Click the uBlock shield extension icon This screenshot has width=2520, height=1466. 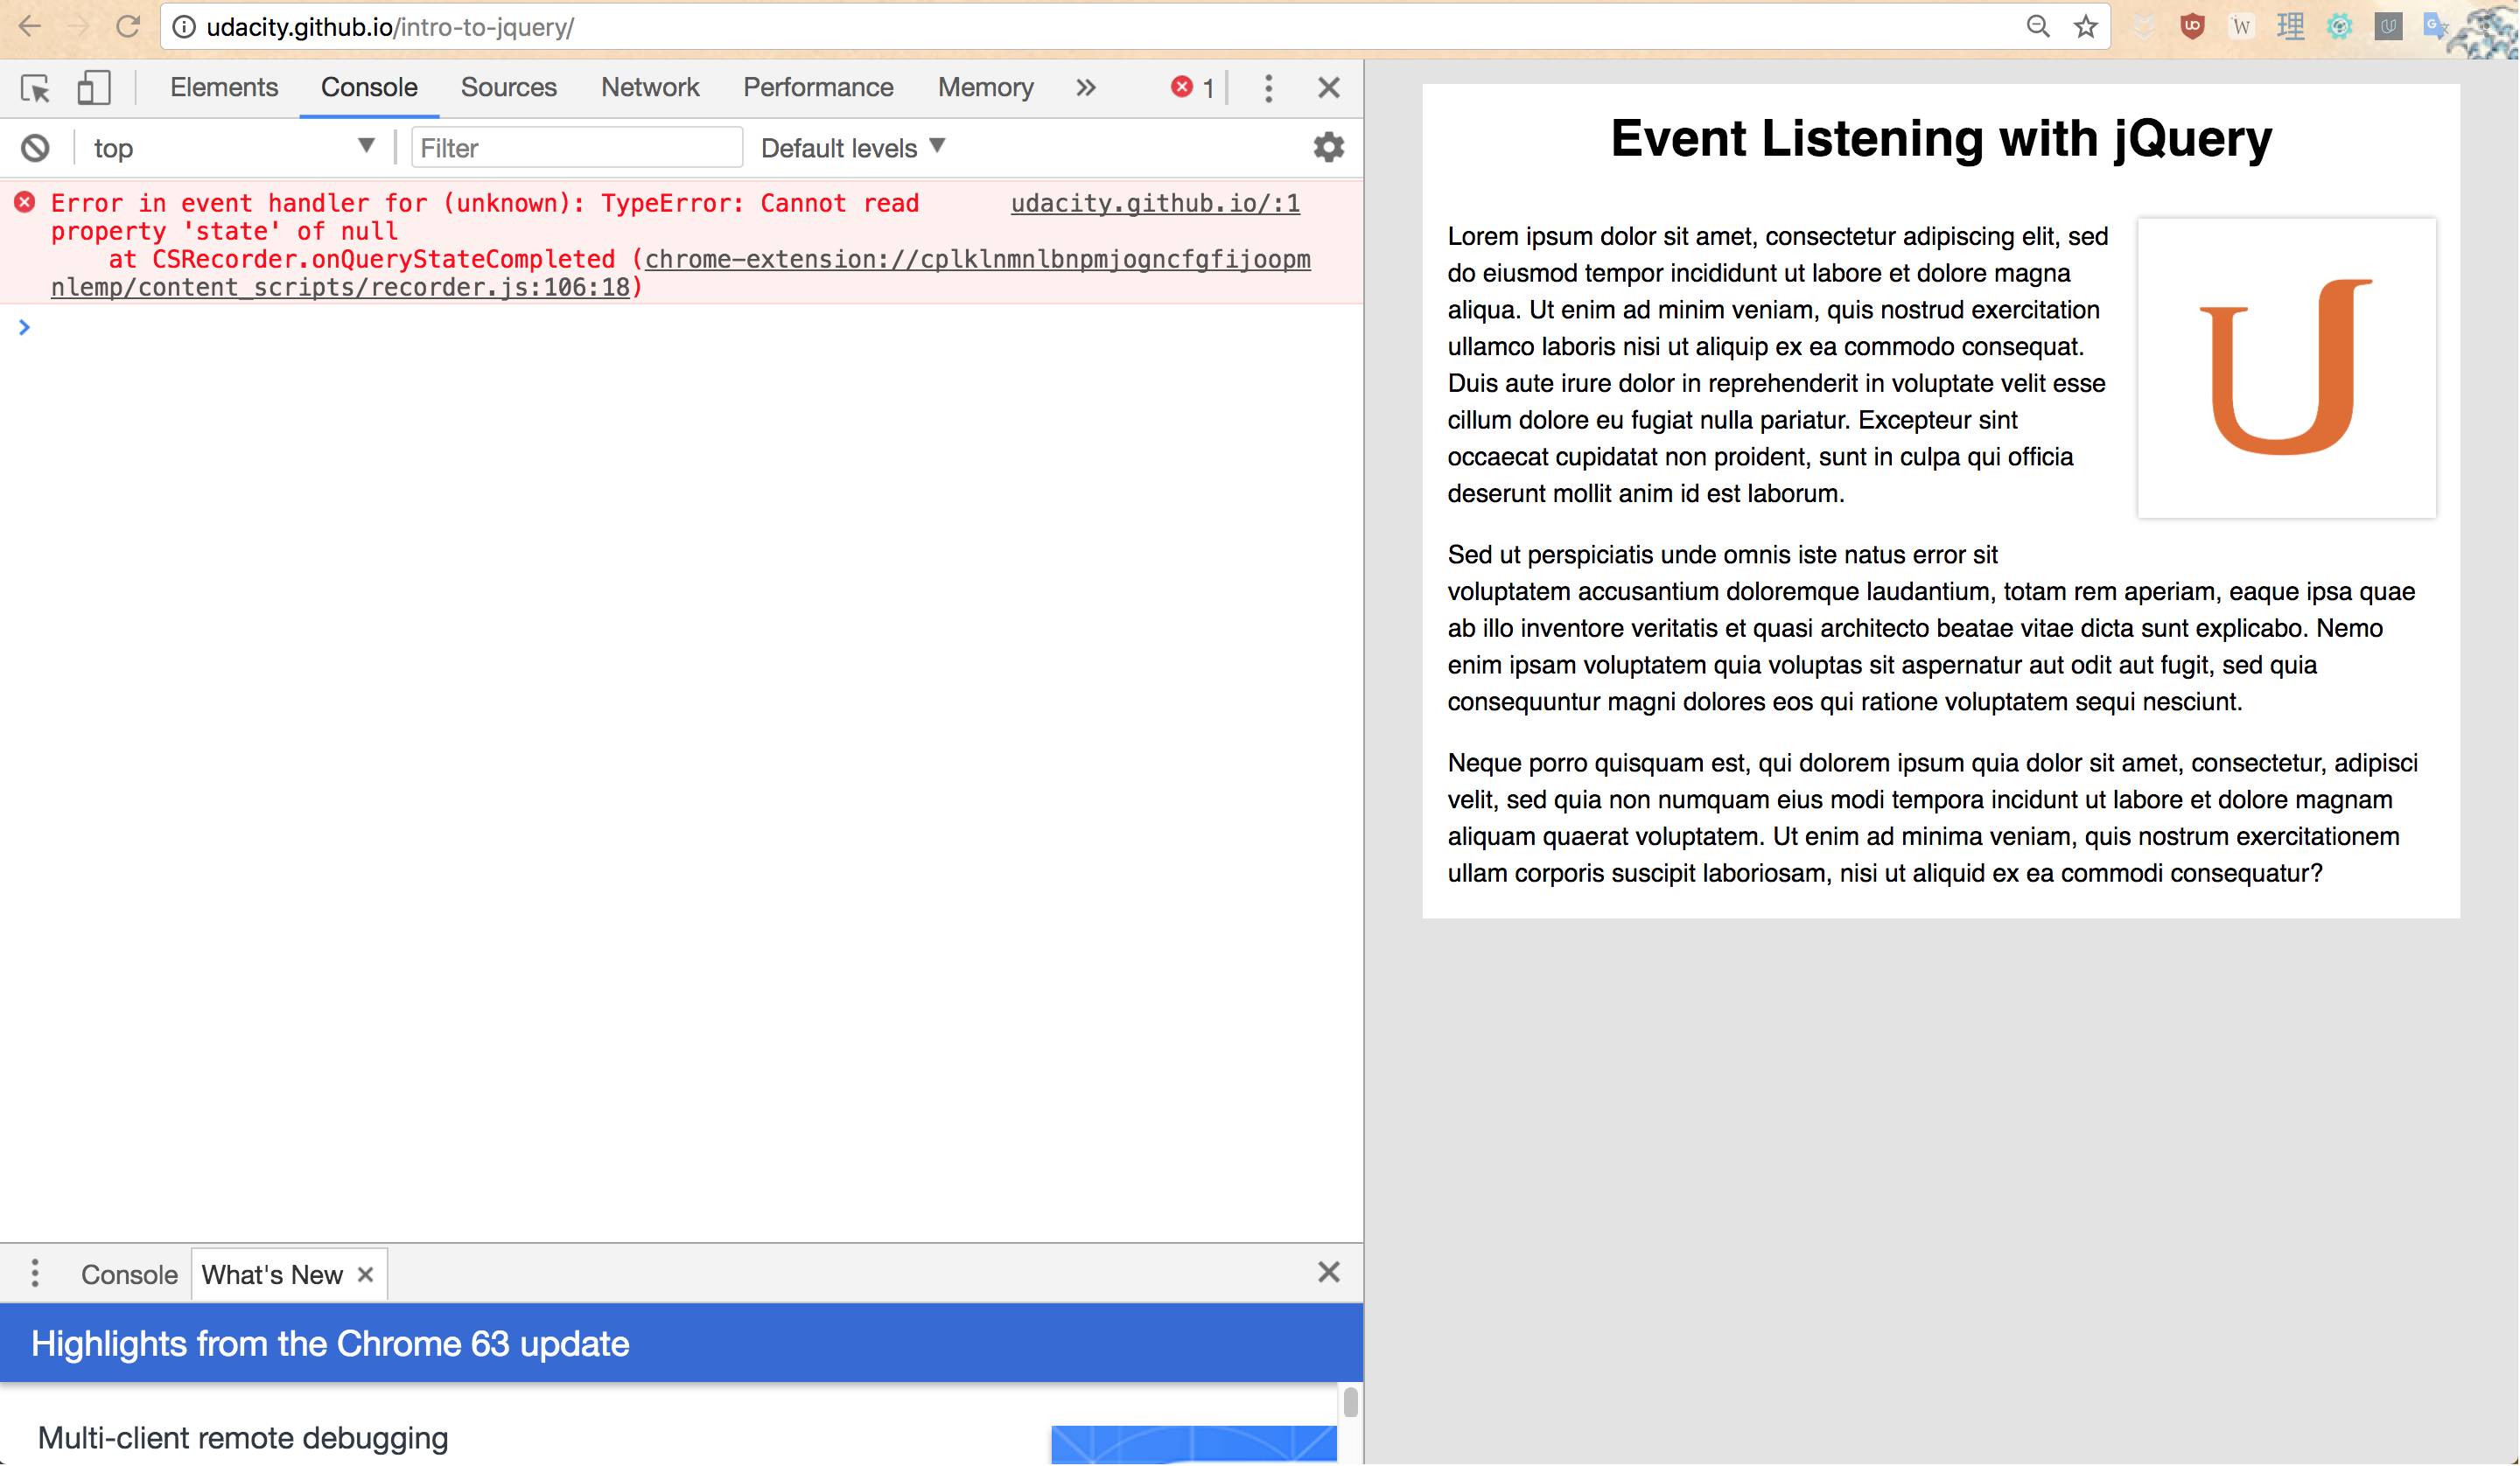click(2192, 27)
